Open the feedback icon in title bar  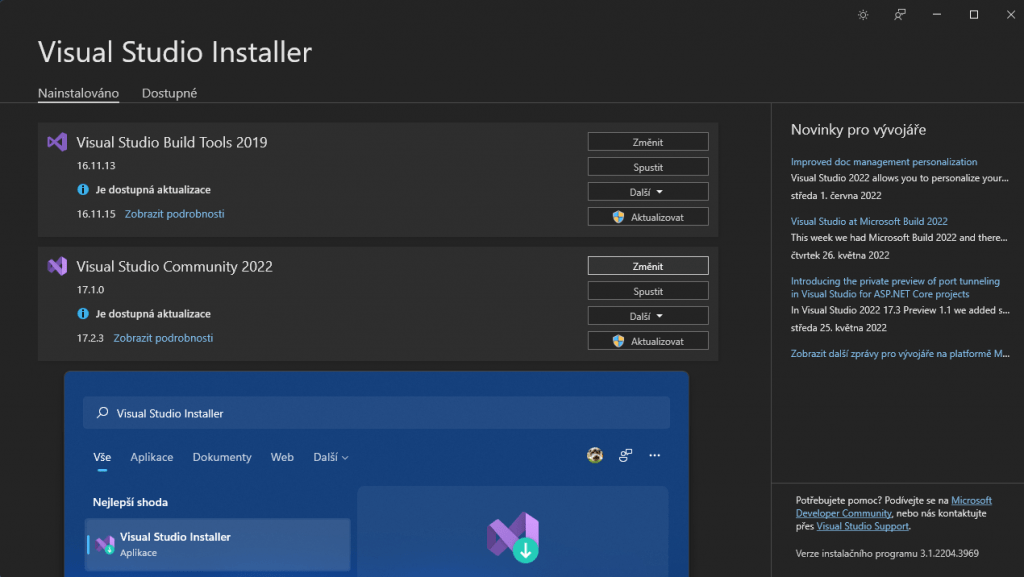[x=899, y=14]
